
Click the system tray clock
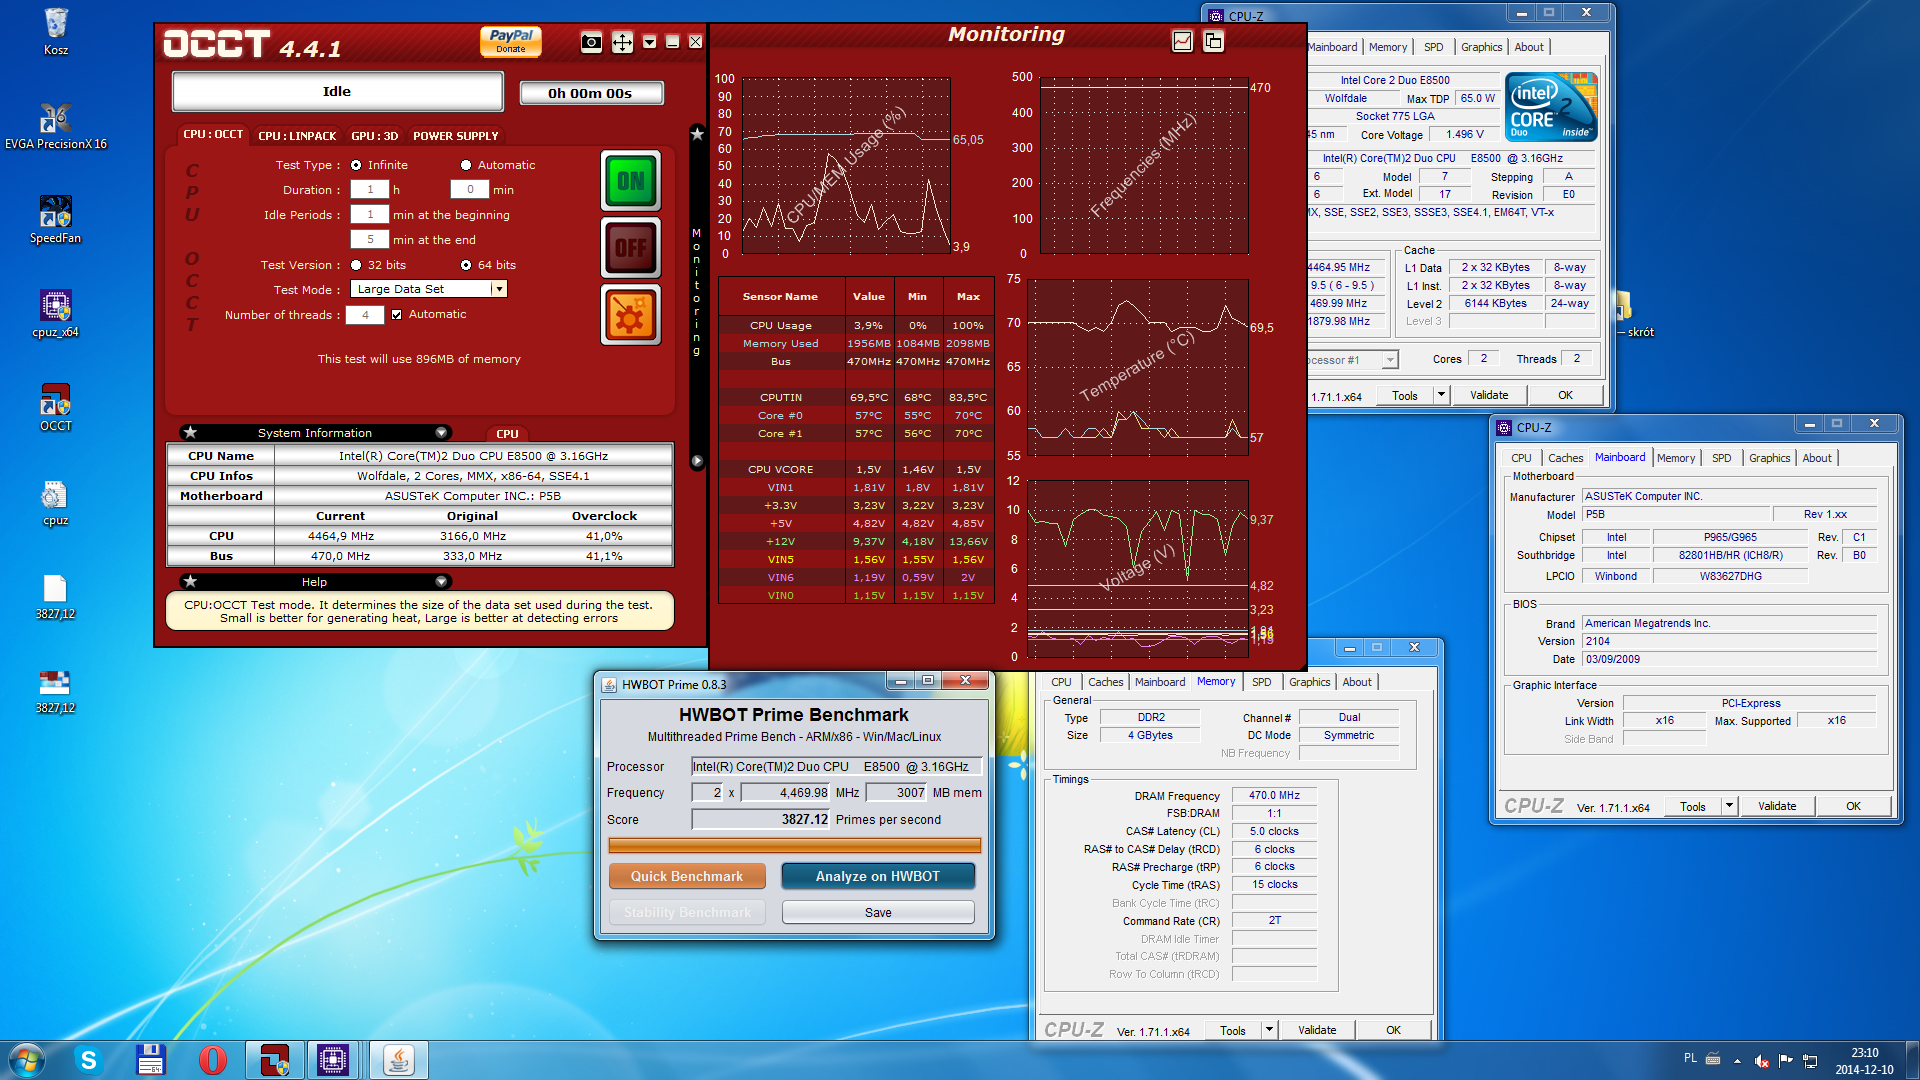pos(1864,1061)
